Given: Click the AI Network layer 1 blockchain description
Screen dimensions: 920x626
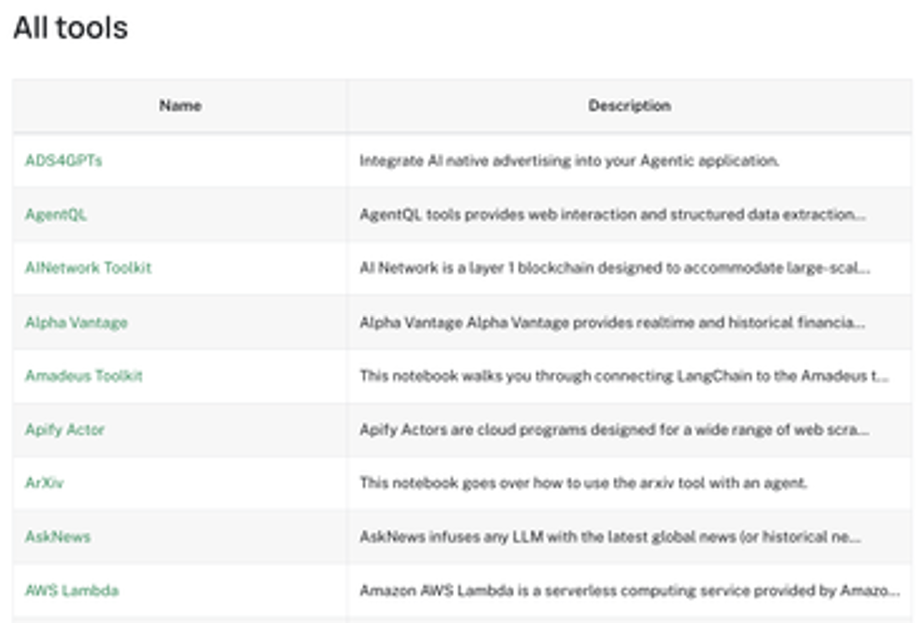Looking at the screenshot, I should 614,268.
